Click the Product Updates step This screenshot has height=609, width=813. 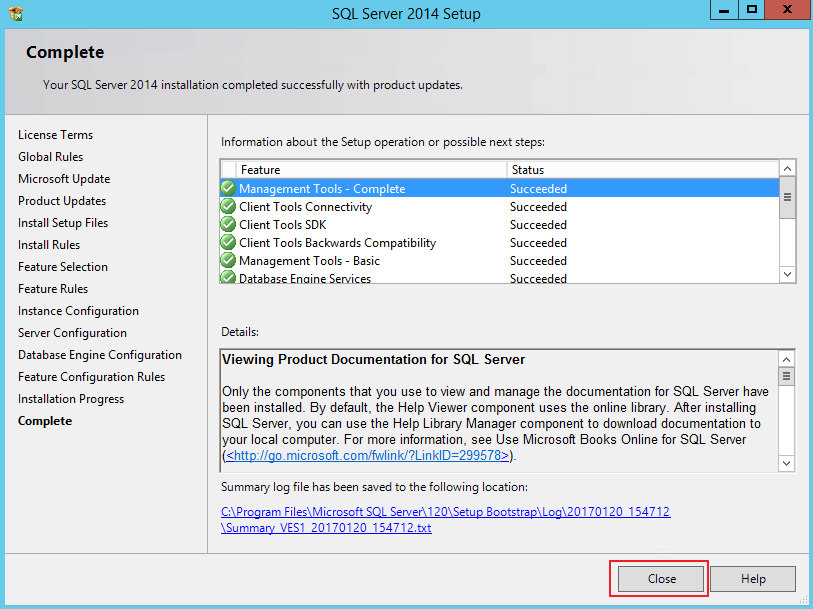coord(62,201)
